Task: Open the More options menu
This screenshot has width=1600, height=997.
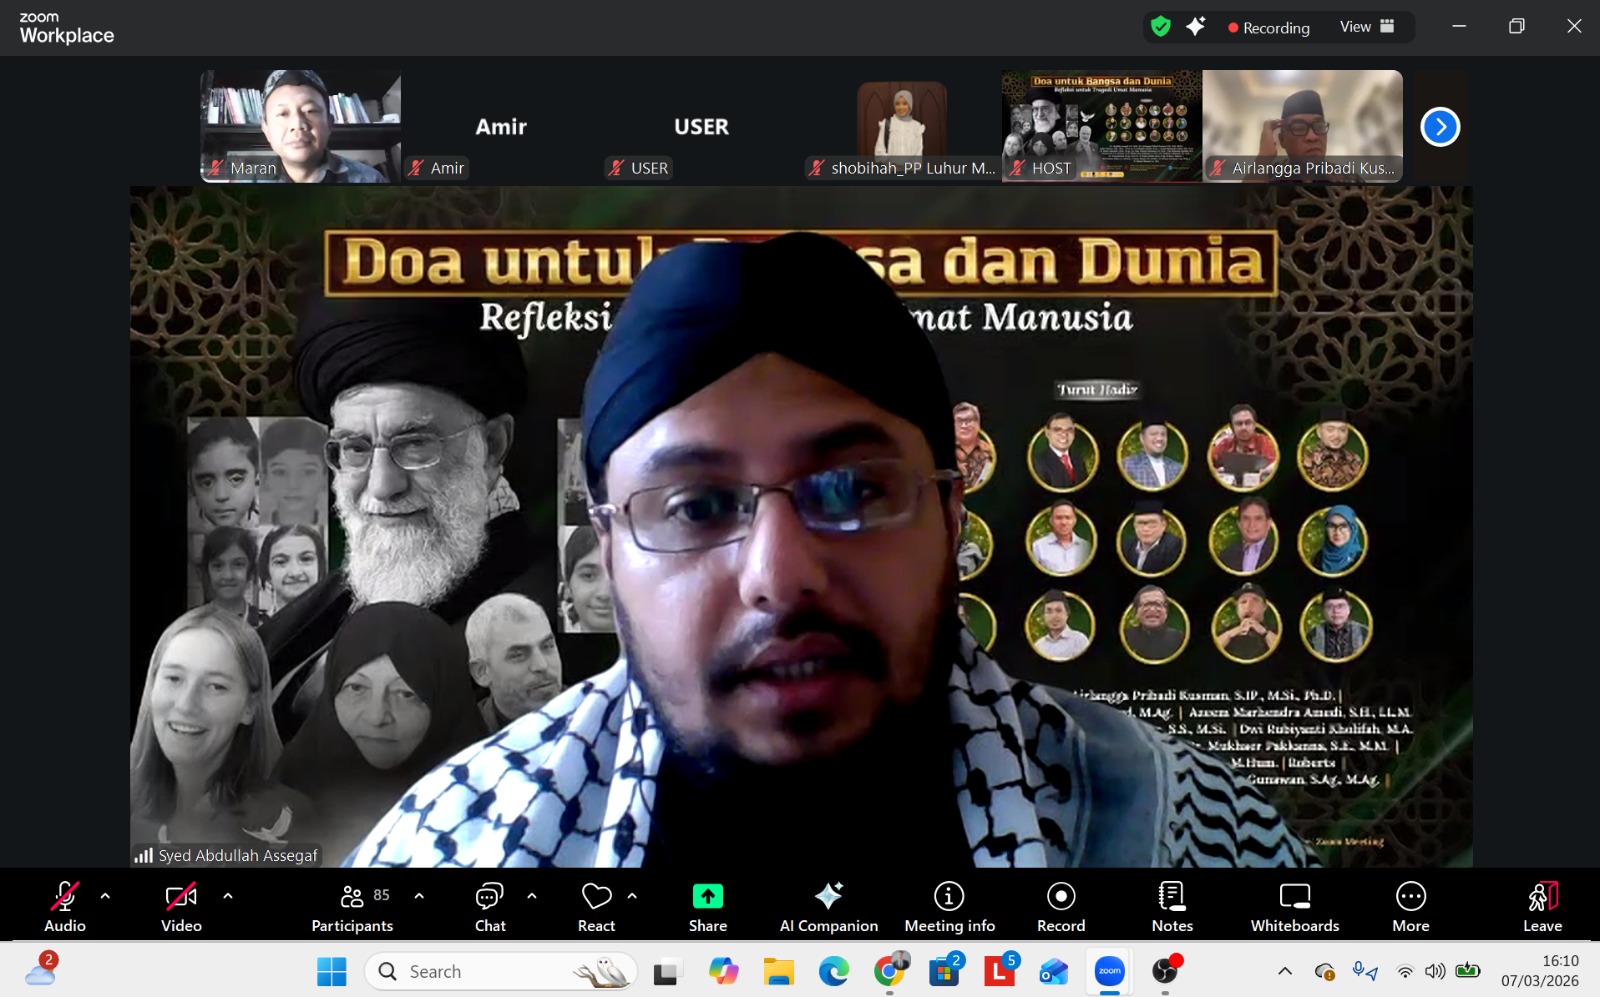Action: point(1410,906)
